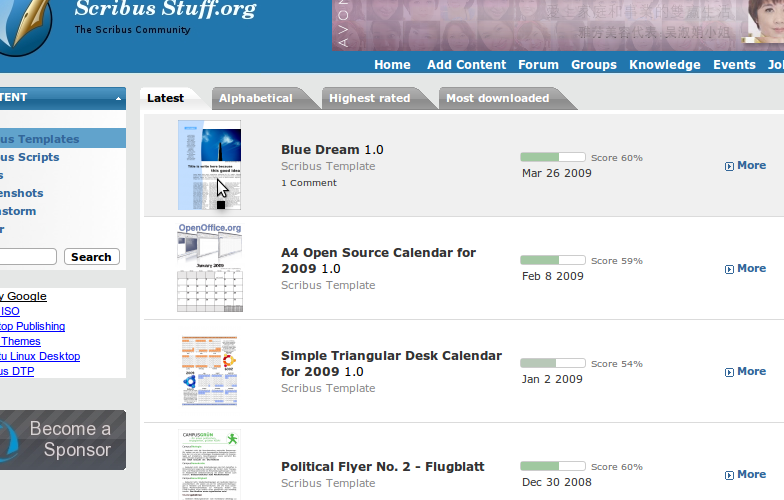
Task: Open the Simple Triangular Desk Calendar thumbnail
Action: coord(210,370)
